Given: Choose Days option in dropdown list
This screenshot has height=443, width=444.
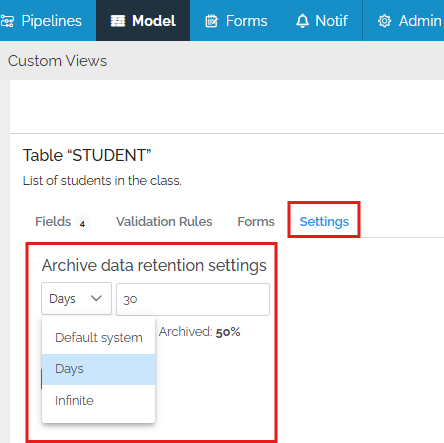Looking at the screenshot, I should [98, 369].
